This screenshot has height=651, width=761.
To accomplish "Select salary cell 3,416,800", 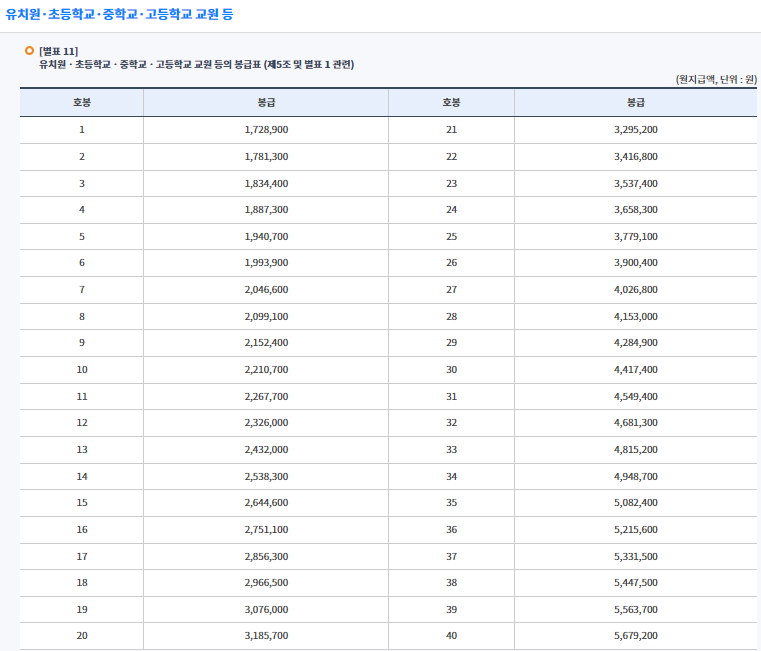I will (635, 157).
